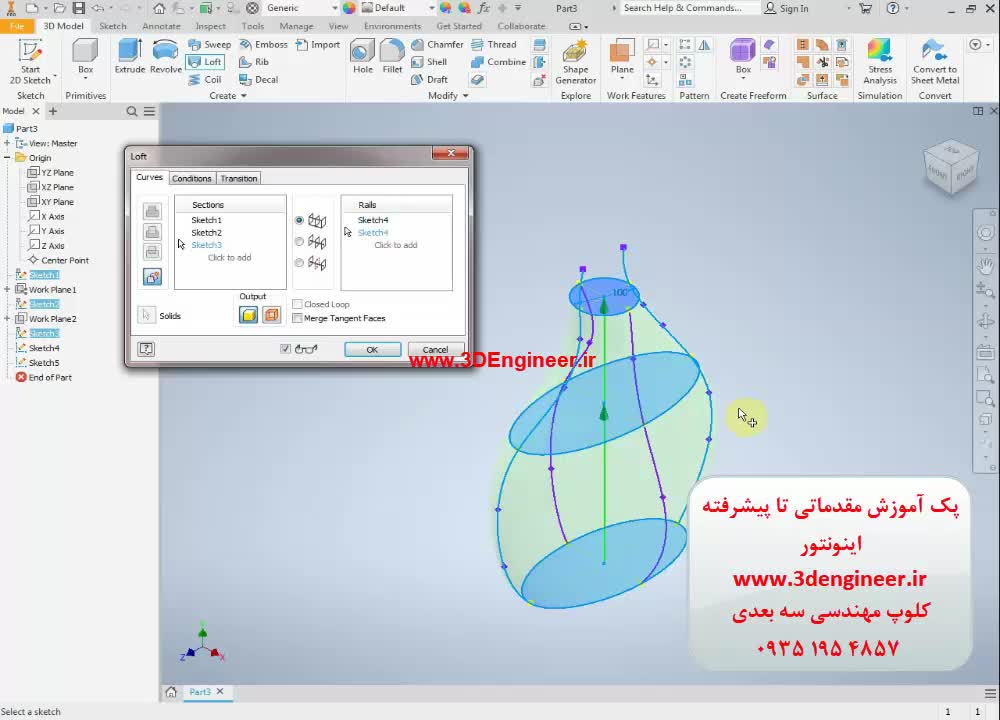Pick the Rib tool
The image size is (1000, 720).
point(254,62)
